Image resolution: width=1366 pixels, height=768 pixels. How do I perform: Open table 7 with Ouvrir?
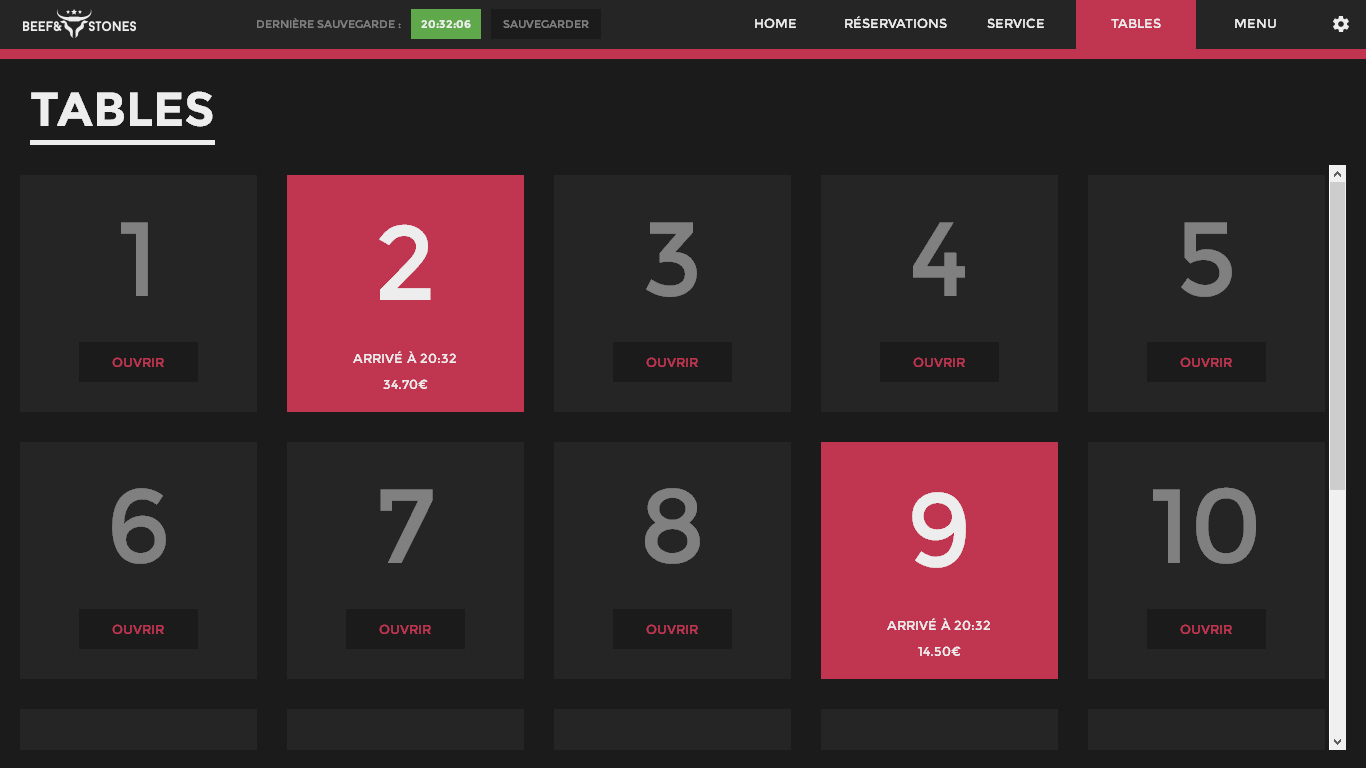(x=405, y=629)
